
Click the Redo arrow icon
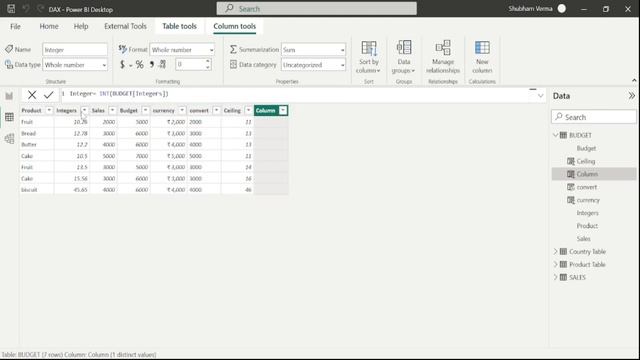coord(40,9)
